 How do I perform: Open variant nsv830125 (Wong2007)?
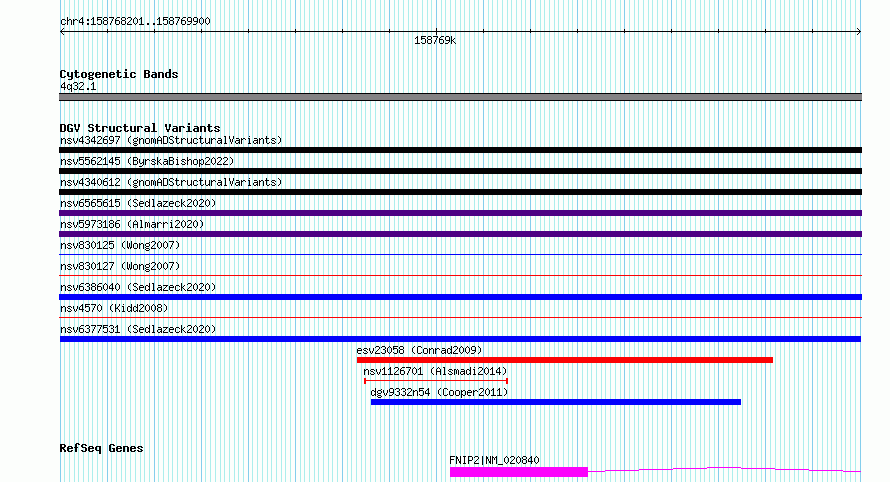click(x=120, y=245)
